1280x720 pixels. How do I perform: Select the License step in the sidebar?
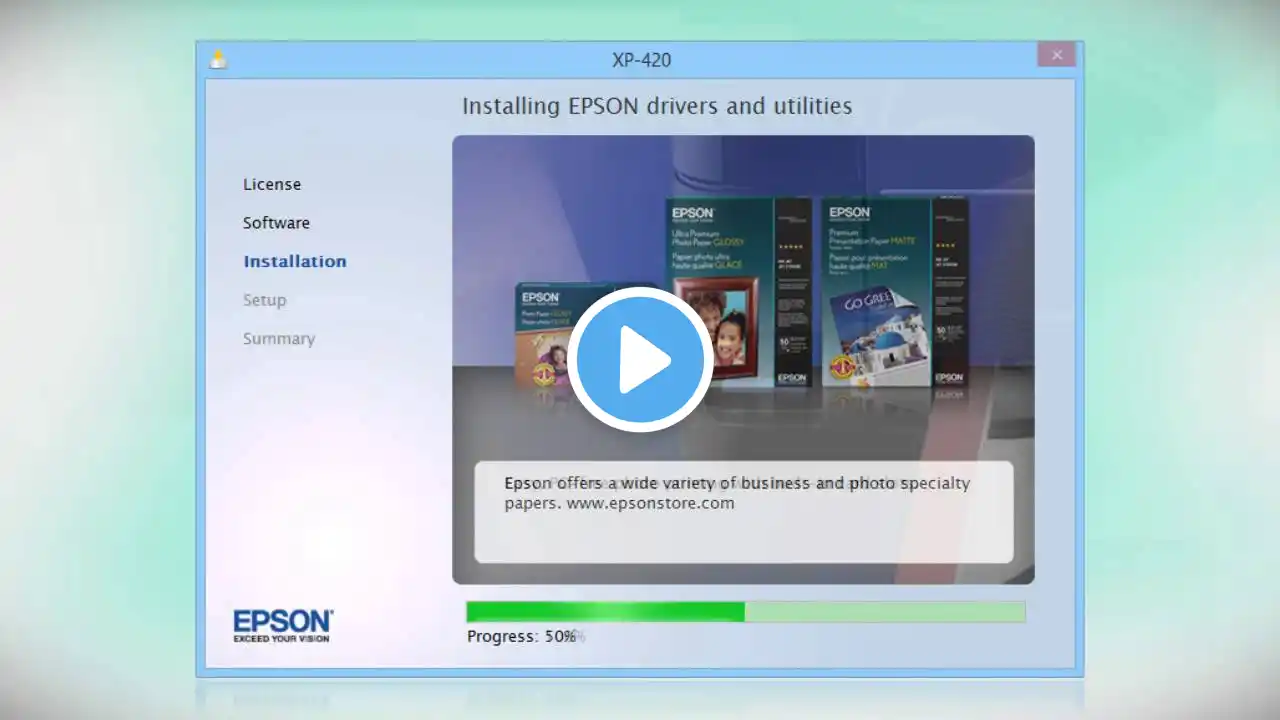click(272, 184)
